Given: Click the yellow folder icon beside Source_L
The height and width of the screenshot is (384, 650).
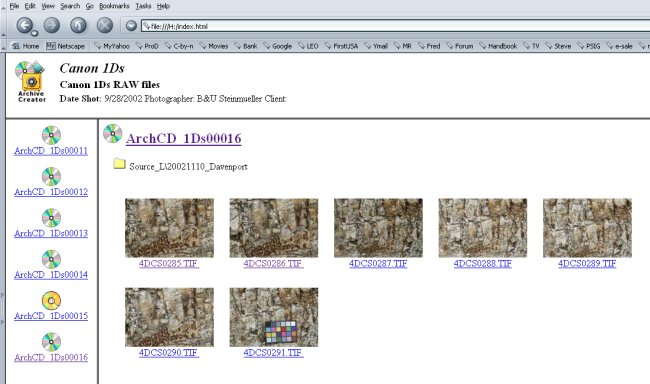Looking at the screenshot, I should coord(119,164).
